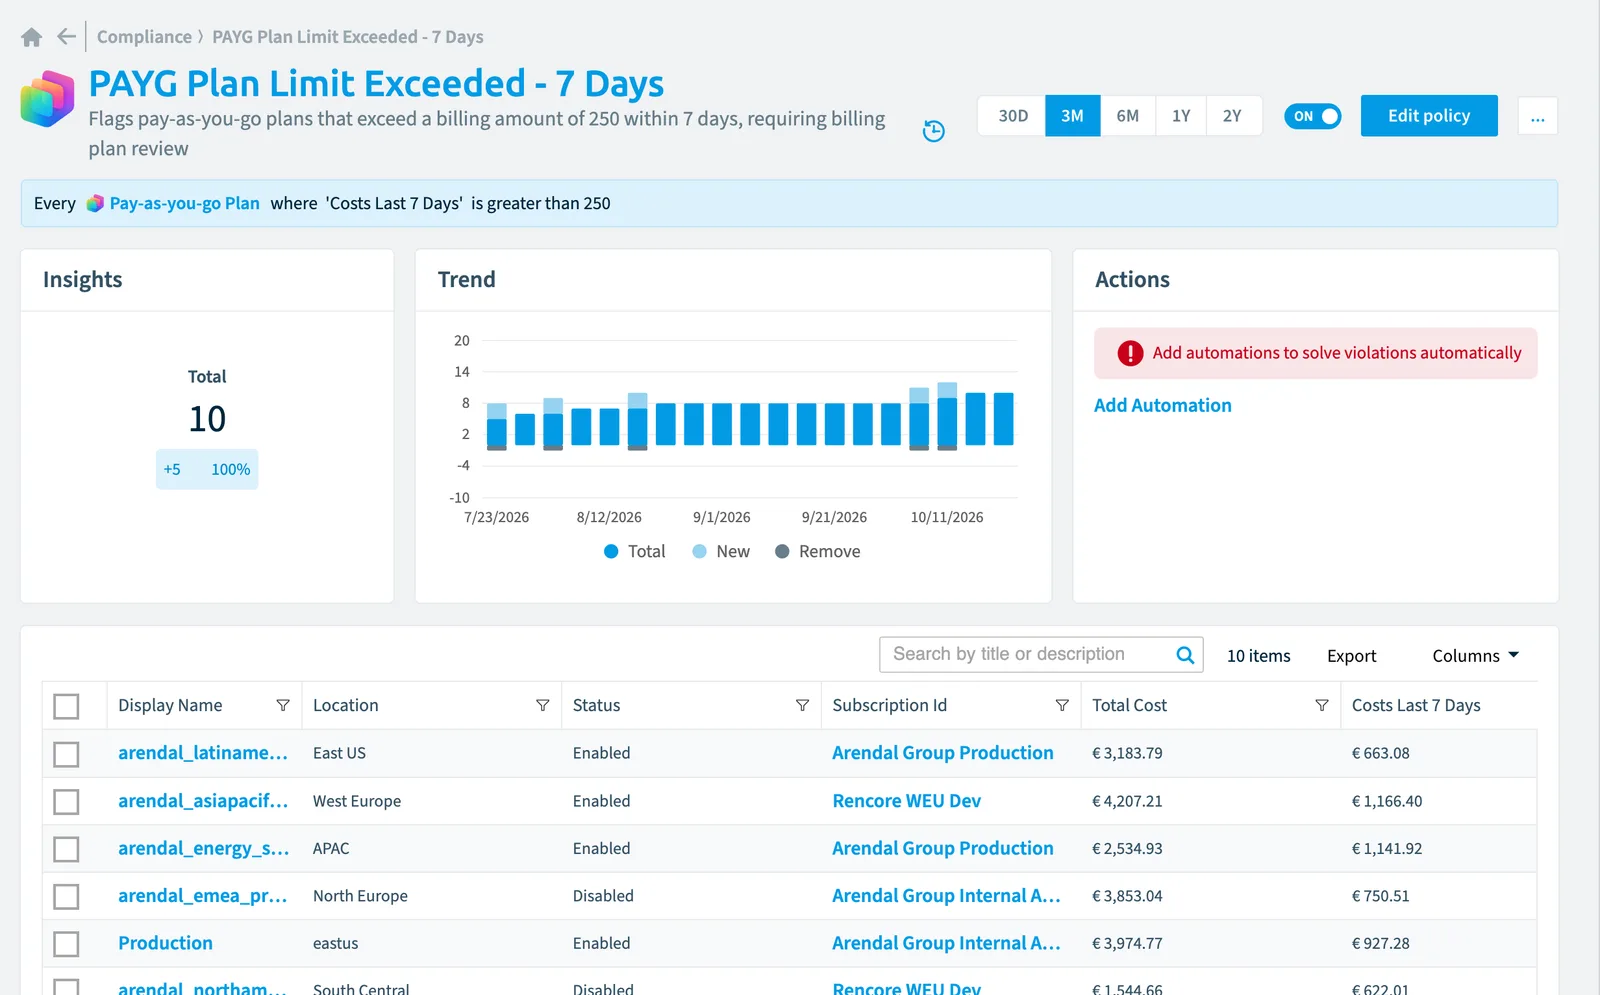Open the Compliance breadcrumb

144,37
